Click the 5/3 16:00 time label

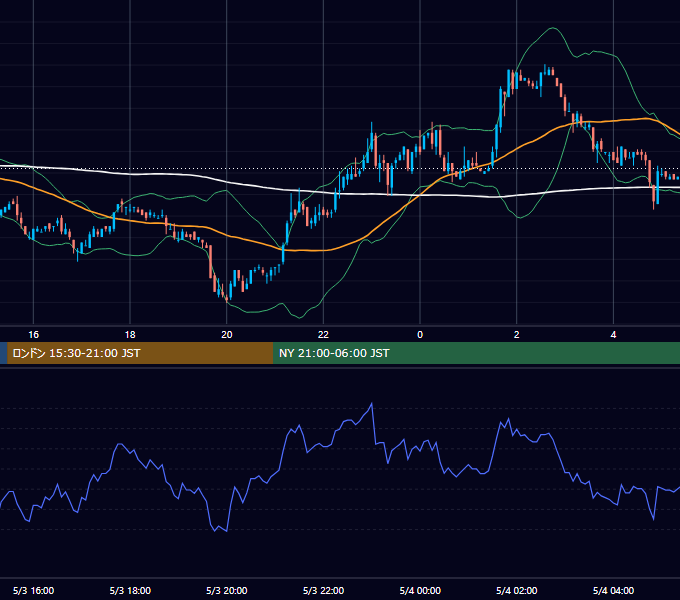(33, 591)
